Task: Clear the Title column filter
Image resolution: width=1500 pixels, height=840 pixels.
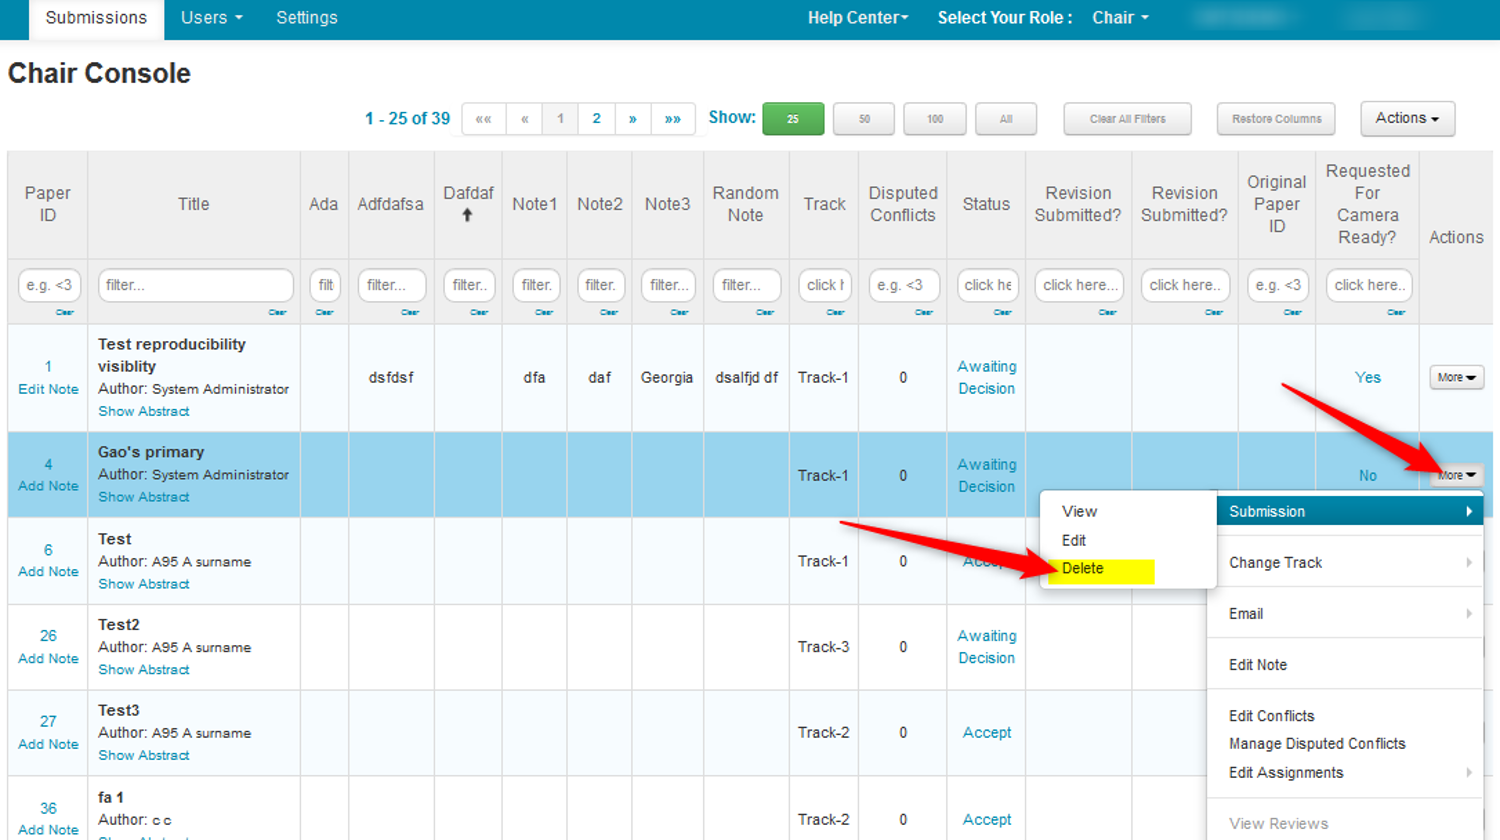Action: (277, 312)
